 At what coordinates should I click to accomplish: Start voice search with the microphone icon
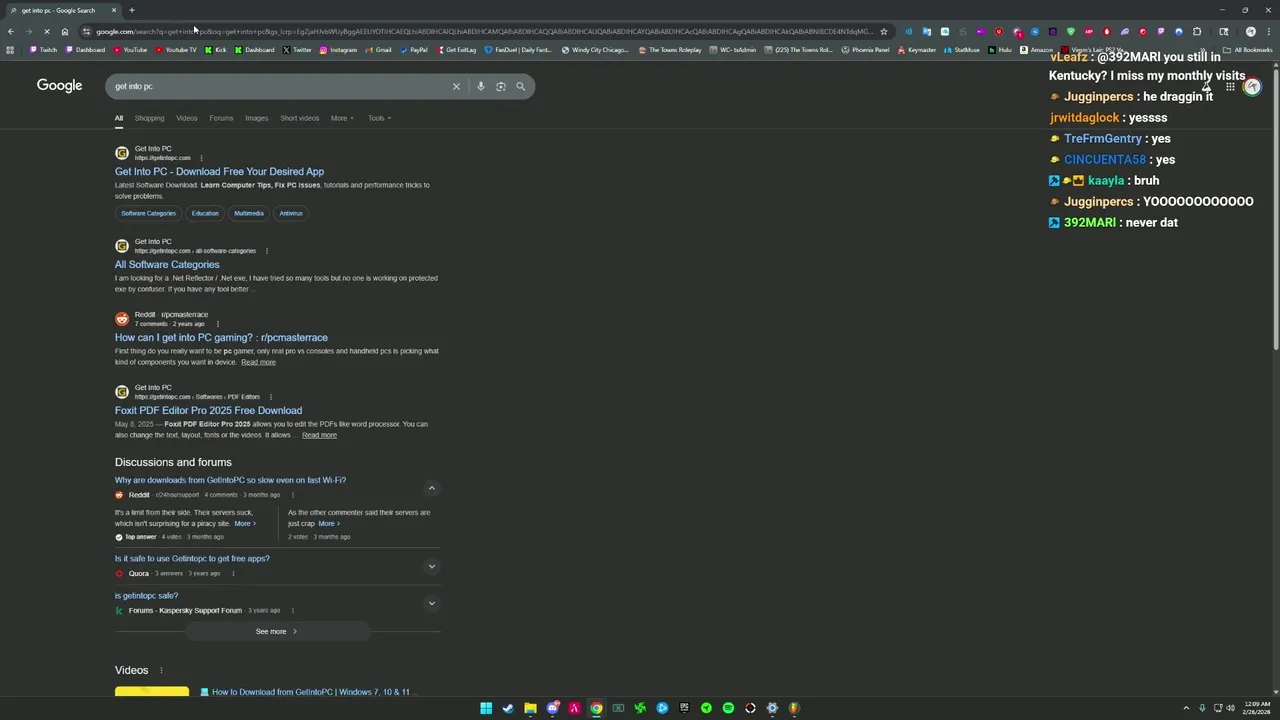[x=481, y=86]
